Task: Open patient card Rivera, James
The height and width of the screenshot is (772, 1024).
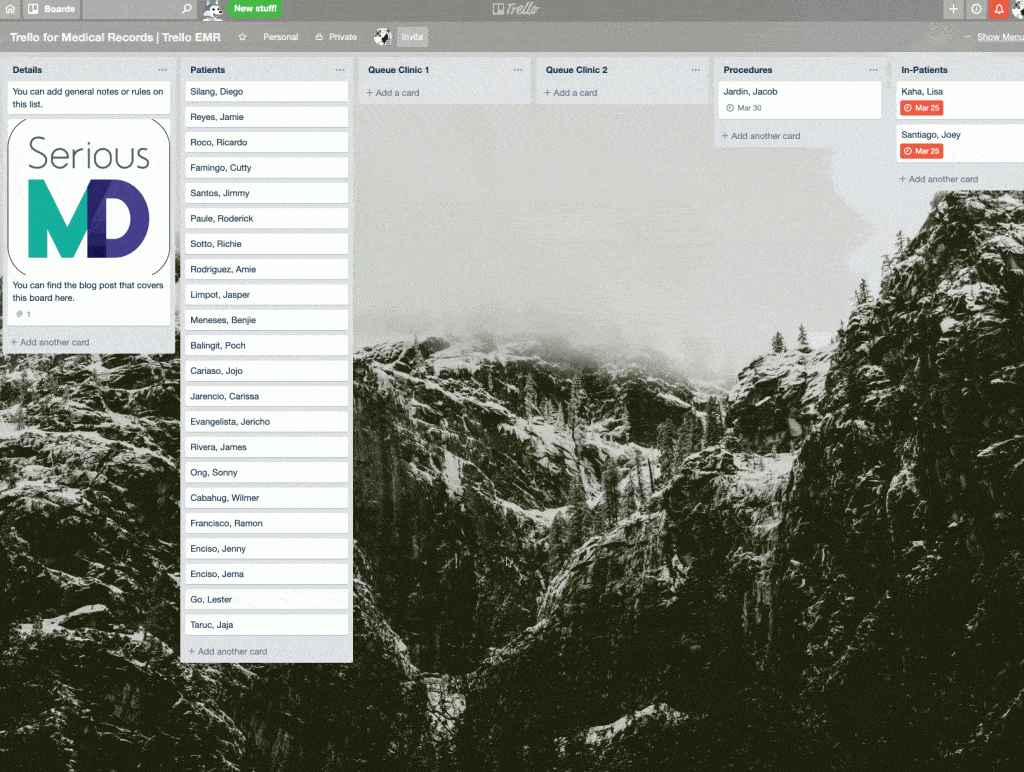Action: 266,447
